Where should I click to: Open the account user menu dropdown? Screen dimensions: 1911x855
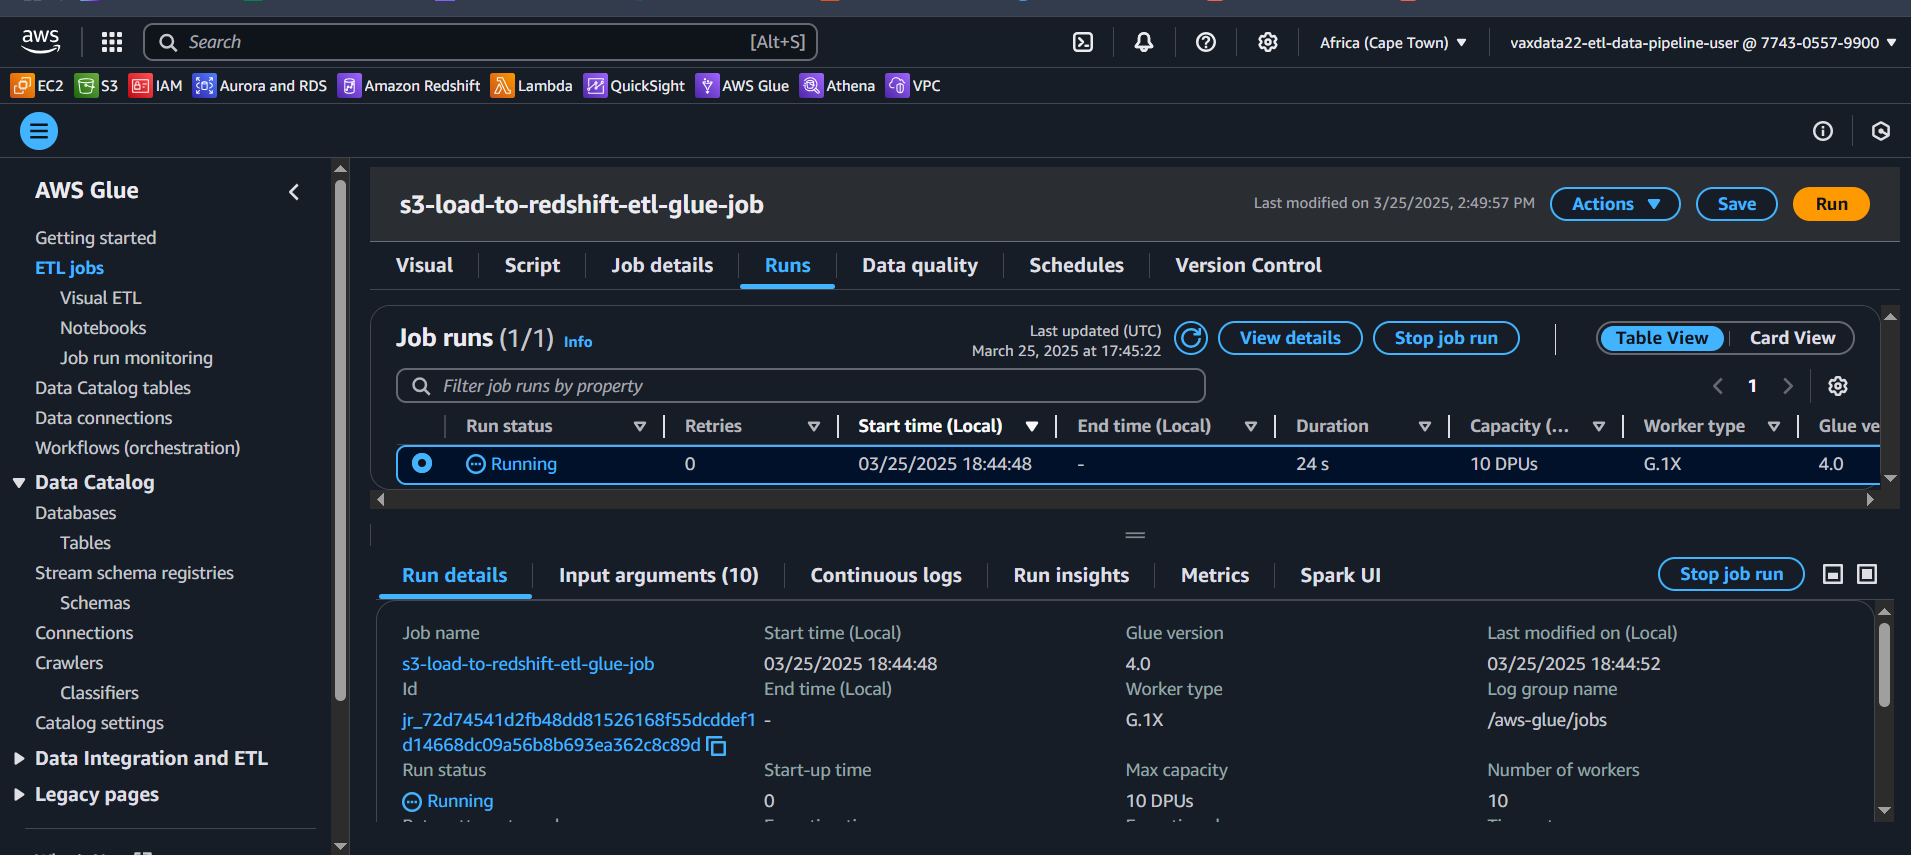click(x=1703, y=42)
